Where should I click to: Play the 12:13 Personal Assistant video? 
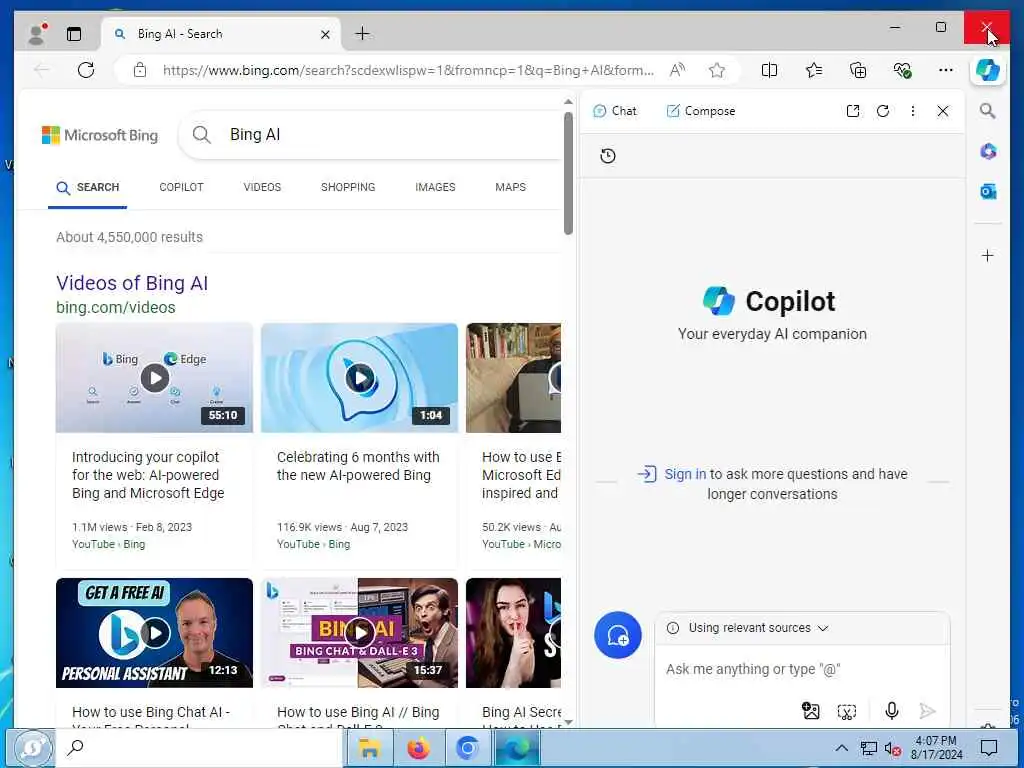[x=154, y=633]
